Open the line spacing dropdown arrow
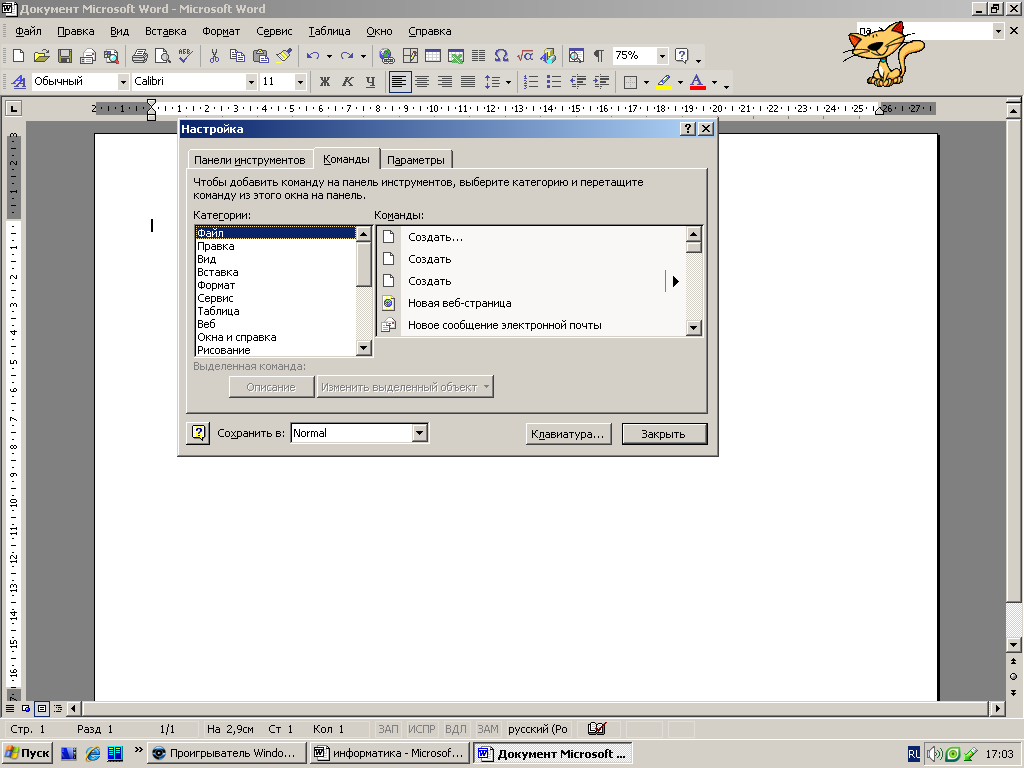Image resolution: width=1024 pixels, height=768 pixels. click(508, 82)
